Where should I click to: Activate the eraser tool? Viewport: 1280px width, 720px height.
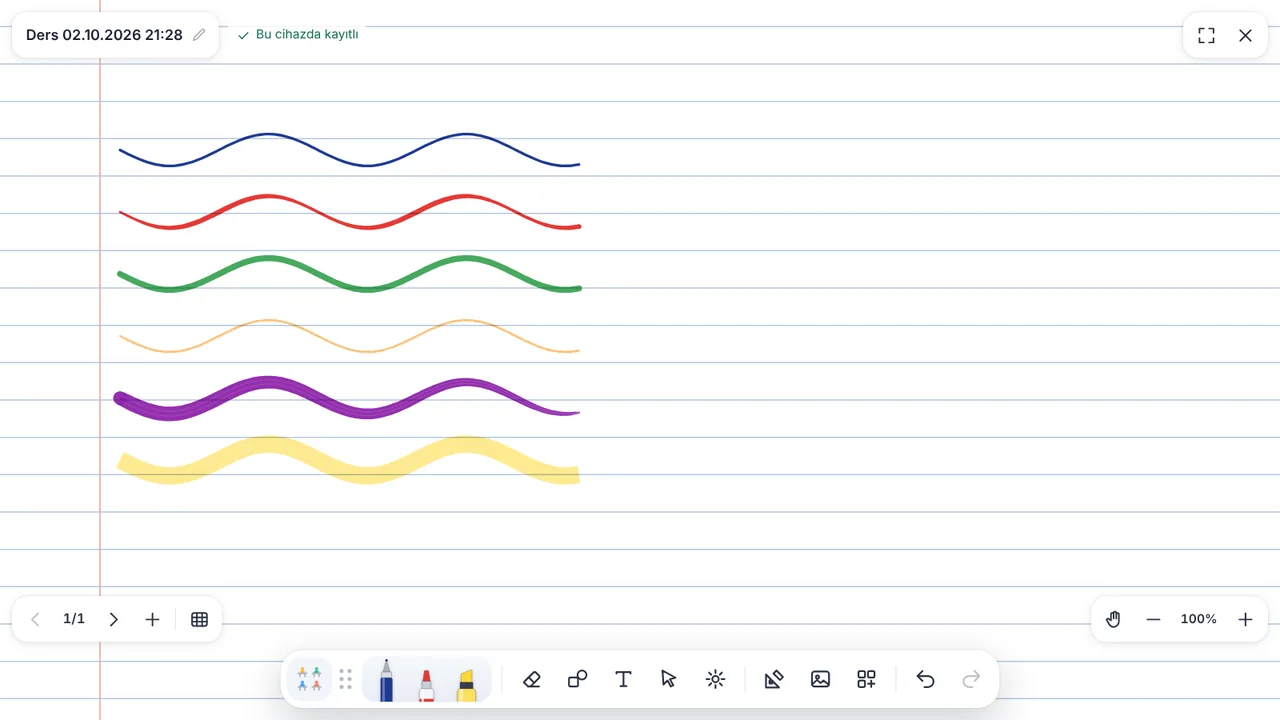tap(532, 680)
